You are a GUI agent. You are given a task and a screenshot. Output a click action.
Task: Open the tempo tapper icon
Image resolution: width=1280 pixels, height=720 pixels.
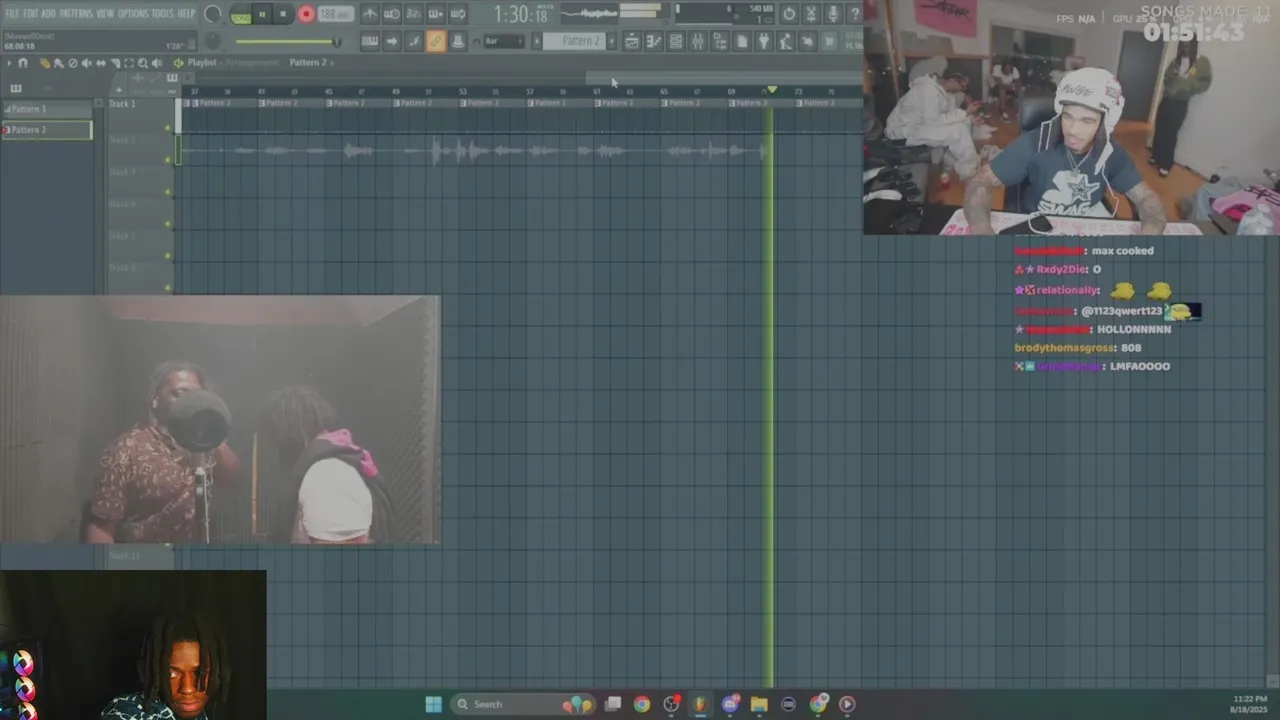pos(786,41)
